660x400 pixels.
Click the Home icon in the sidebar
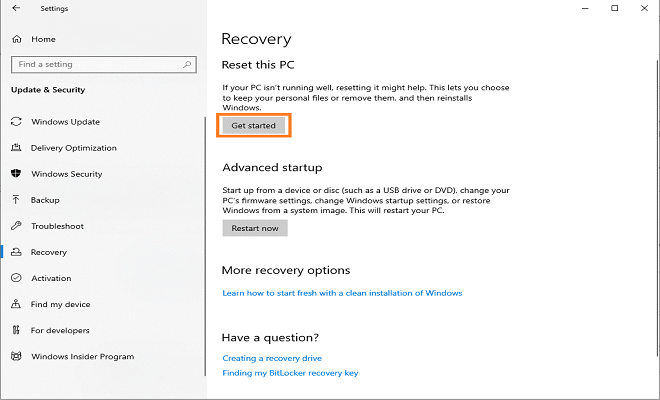point(17,39)
